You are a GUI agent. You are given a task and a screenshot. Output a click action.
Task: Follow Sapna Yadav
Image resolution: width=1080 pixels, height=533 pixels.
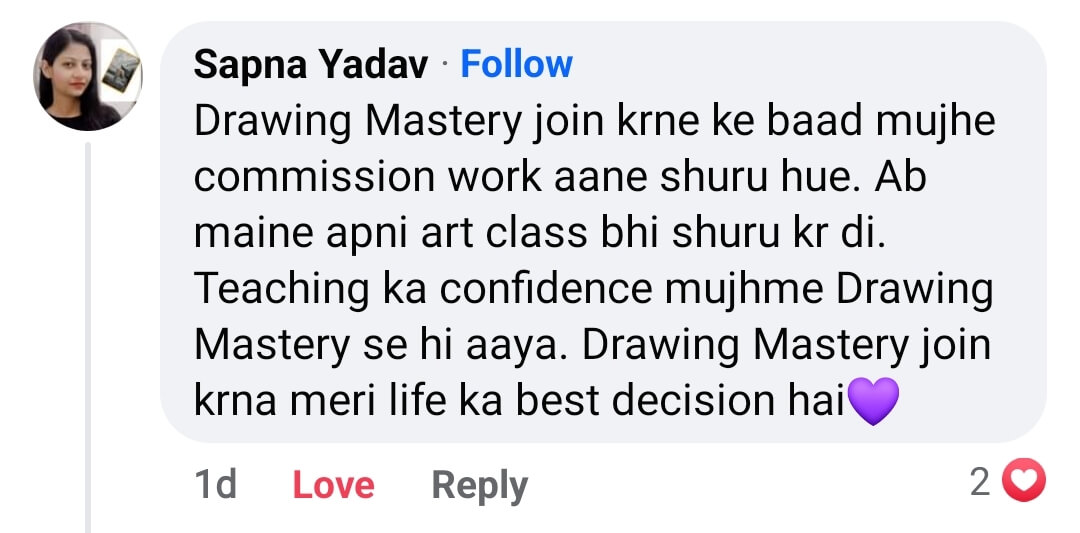[x=516, y=65]
